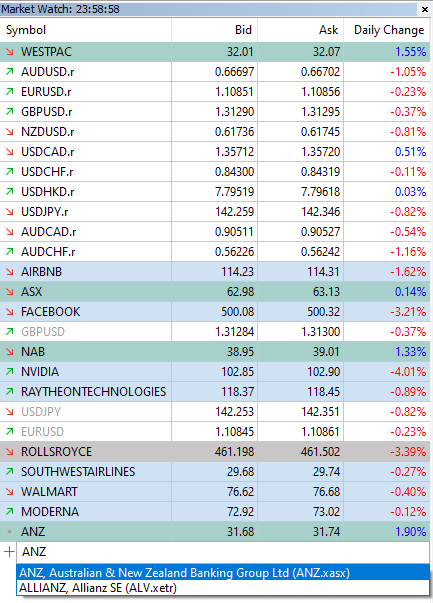Screen dimensions: 433x603
Task: Click the down arrow icon beside AIRBNB
Action: pyautogui.click(x=10, y=272)
